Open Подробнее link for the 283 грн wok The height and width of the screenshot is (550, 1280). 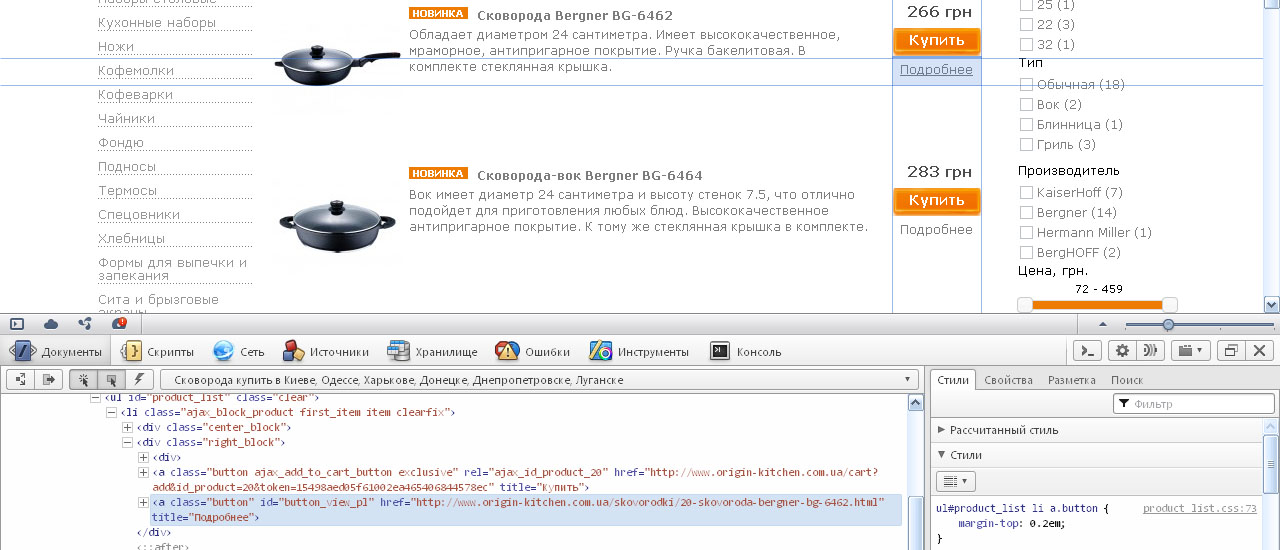(936, 230)
